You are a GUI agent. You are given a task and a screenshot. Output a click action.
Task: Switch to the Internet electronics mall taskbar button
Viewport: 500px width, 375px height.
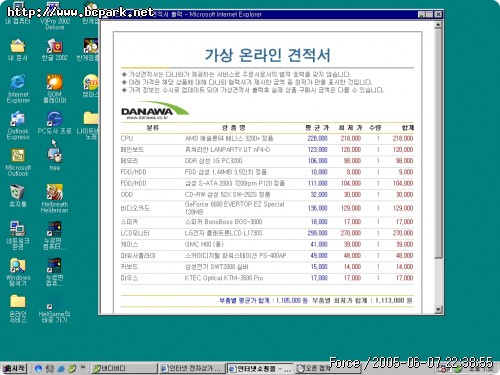(x=192, y=368)
